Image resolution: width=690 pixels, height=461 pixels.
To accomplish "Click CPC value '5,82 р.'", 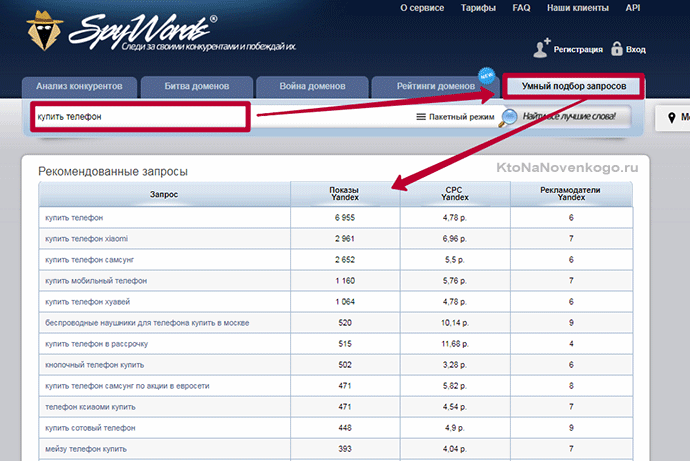I will [x=455, y=386].
